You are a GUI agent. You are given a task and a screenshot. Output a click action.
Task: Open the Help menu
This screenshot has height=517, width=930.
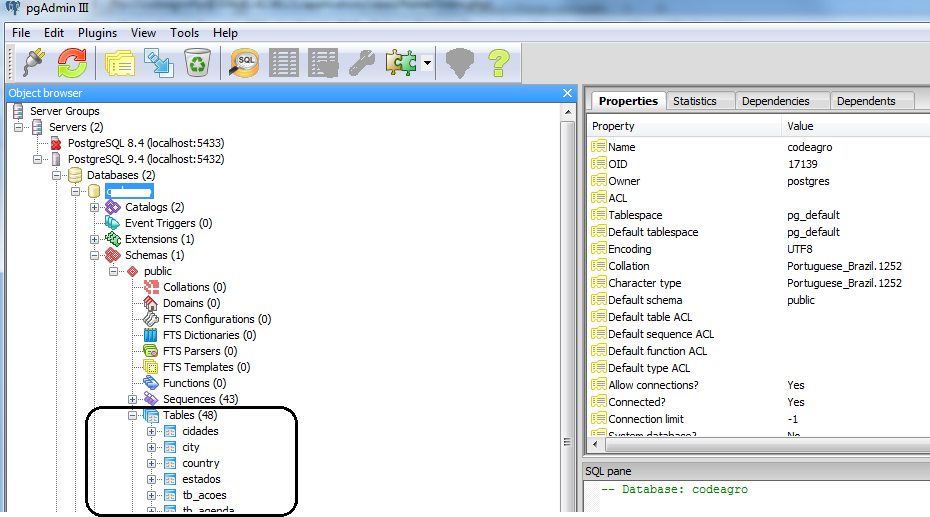click(225, 33)
